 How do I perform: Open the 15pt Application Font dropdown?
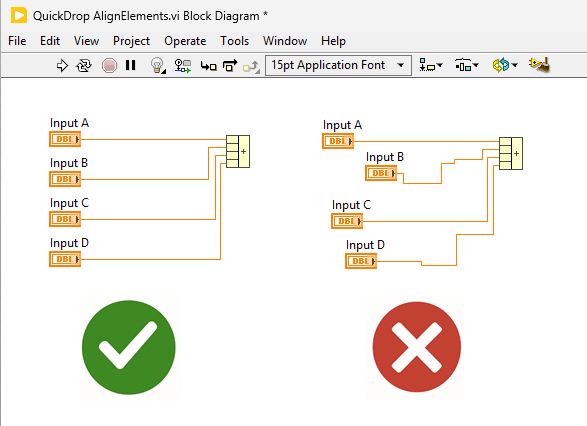[338, 65]
